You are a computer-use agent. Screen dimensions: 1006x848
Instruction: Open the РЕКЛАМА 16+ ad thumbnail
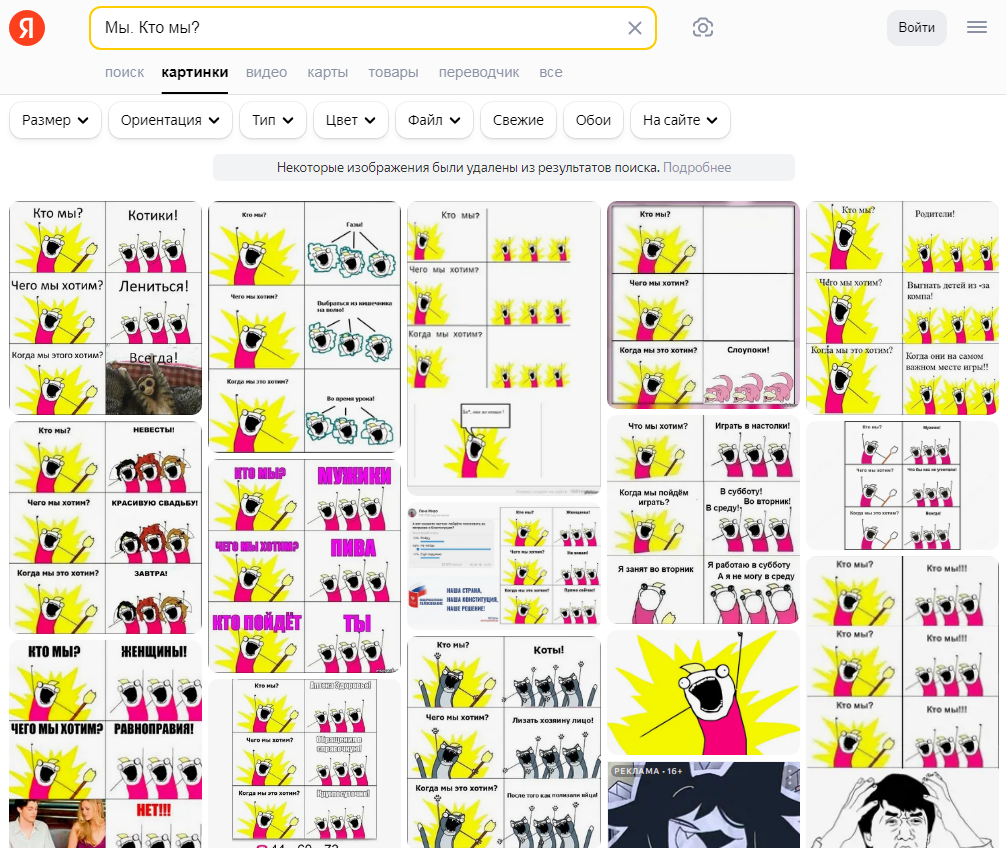pos(703,805)
